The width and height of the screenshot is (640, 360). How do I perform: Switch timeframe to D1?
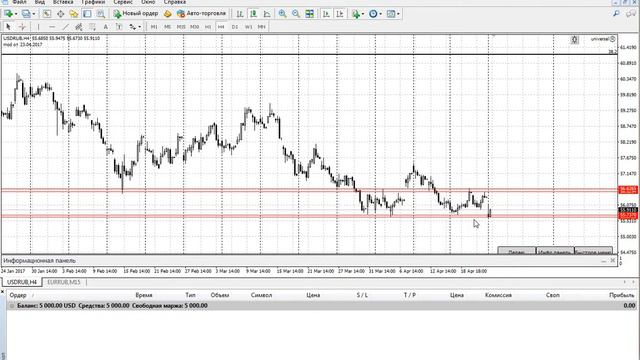tap(235, 27)
